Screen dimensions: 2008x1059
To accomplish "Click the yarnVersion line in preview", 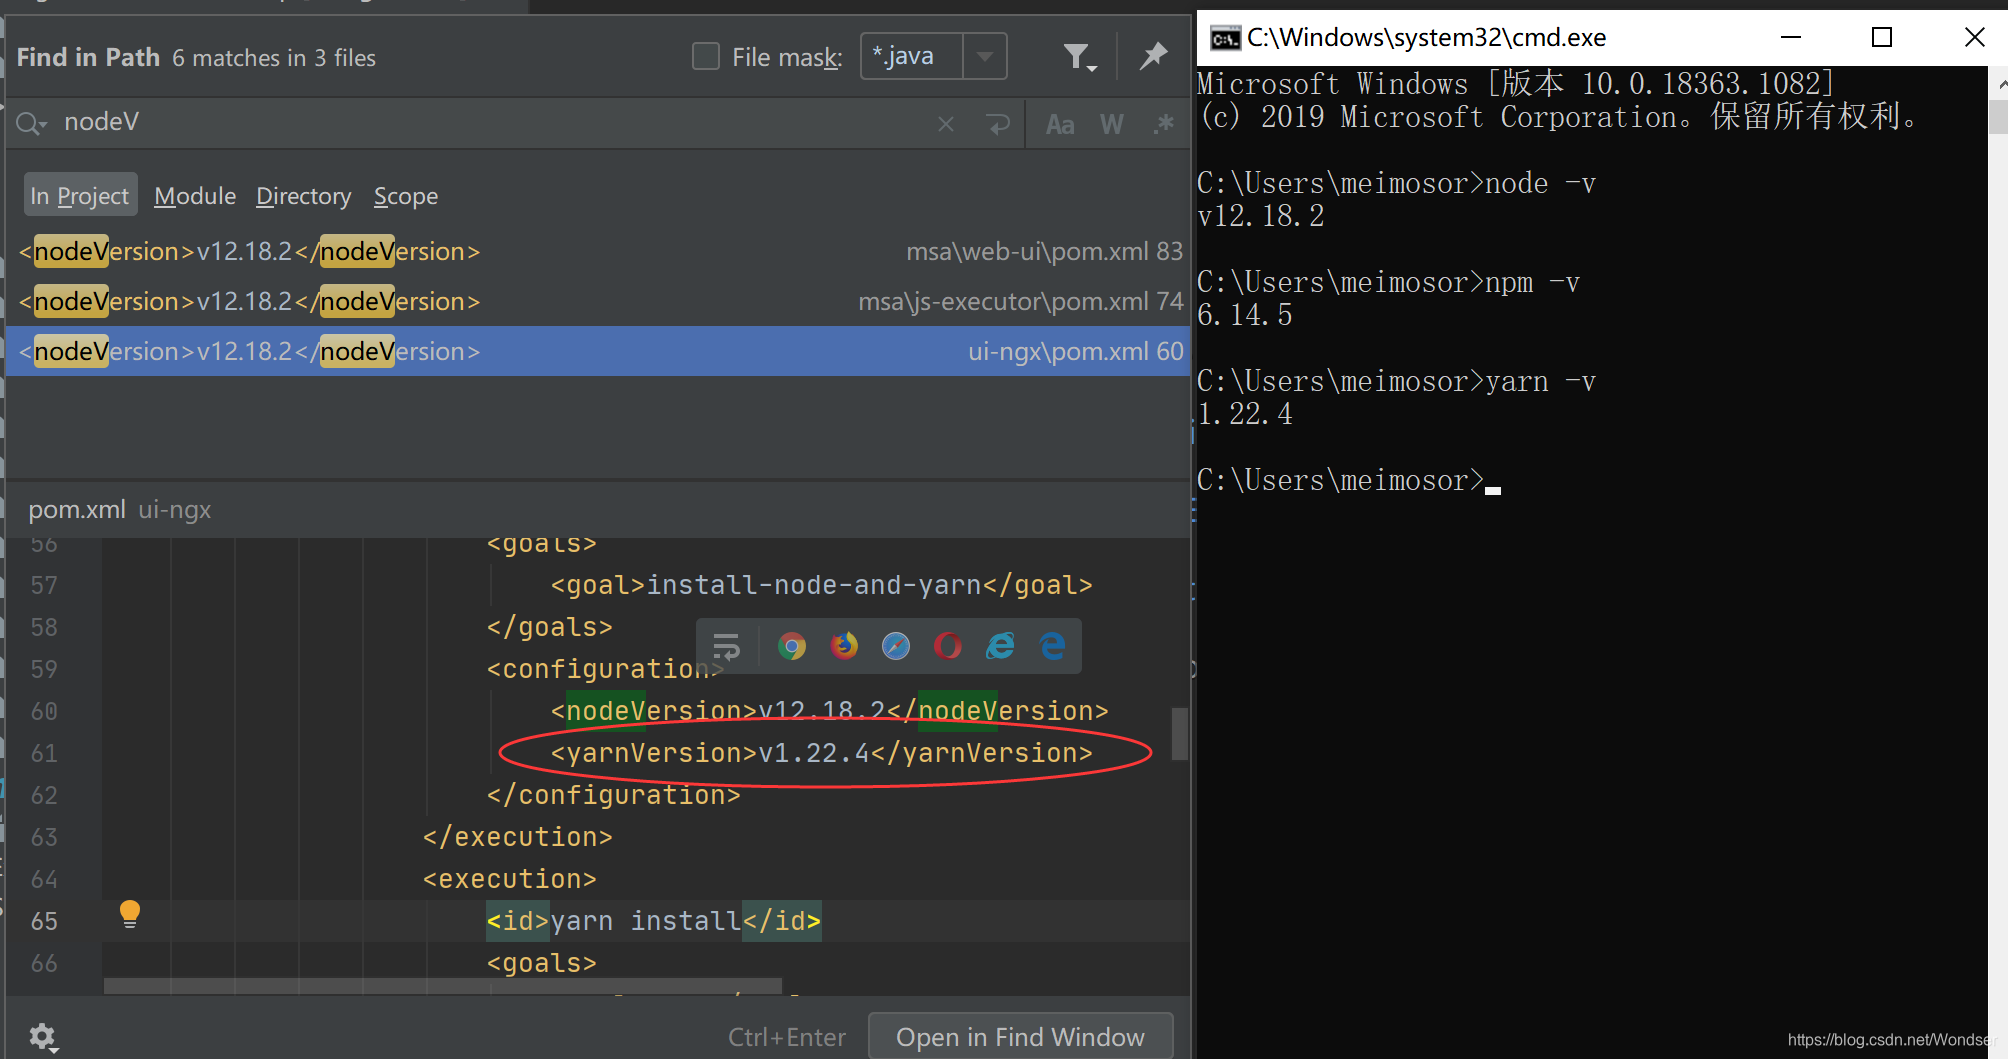I will (822, 753).
